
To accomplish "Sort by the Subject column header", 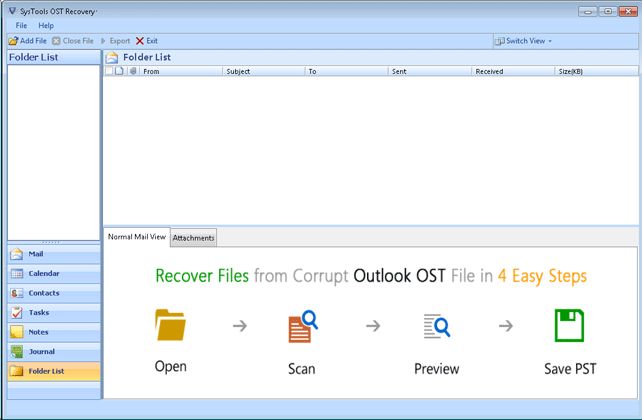I will (264, 71).
